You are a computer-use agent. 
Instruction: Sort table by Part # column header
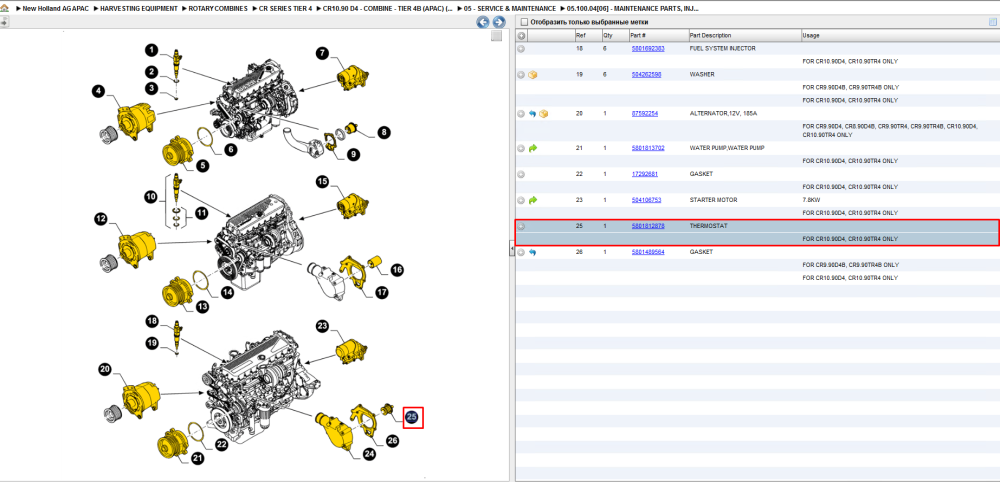tap(638, 36)
